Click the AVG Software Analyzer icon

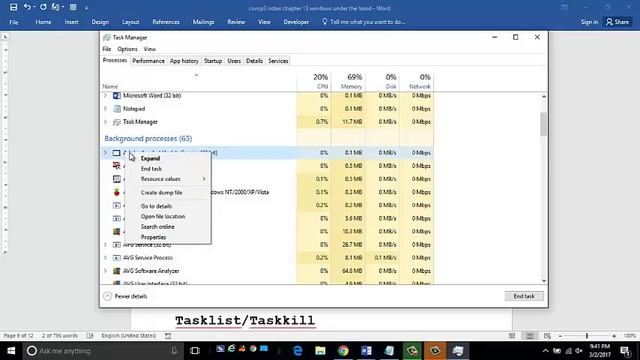click(117, 271)
